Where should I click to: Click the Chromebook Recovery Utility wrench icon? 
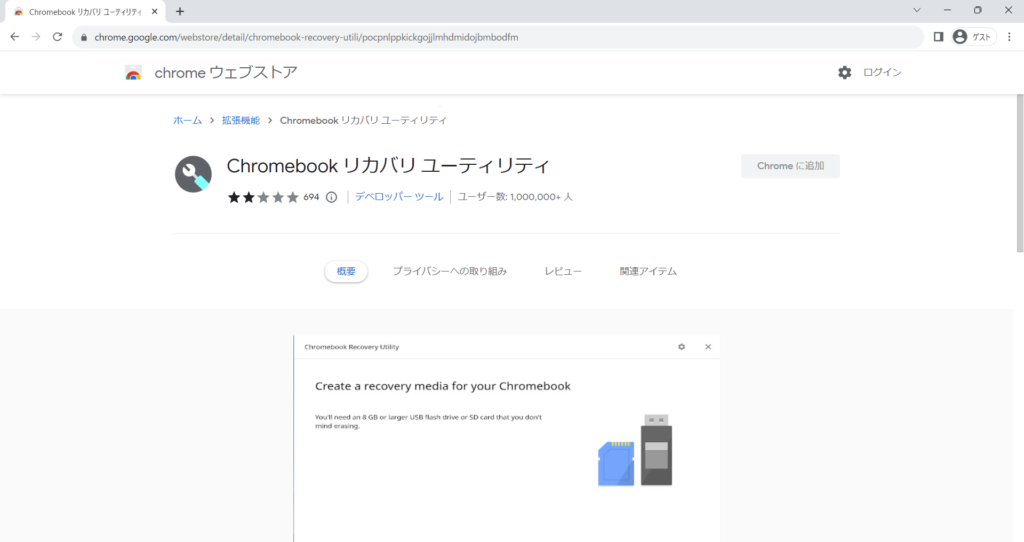tap(193, 174)
